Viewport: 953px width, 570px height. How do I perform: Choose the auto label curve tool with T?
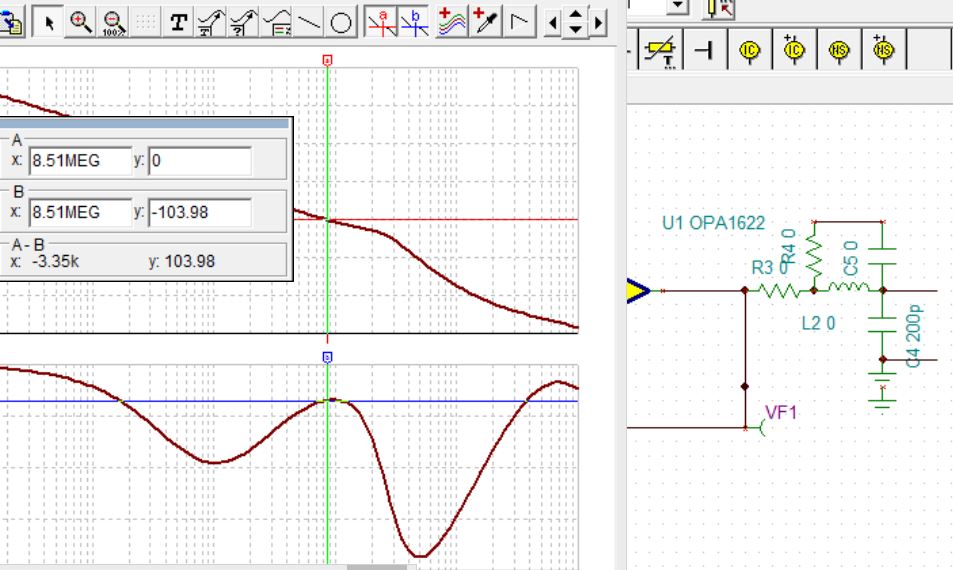tap(211, 22)
